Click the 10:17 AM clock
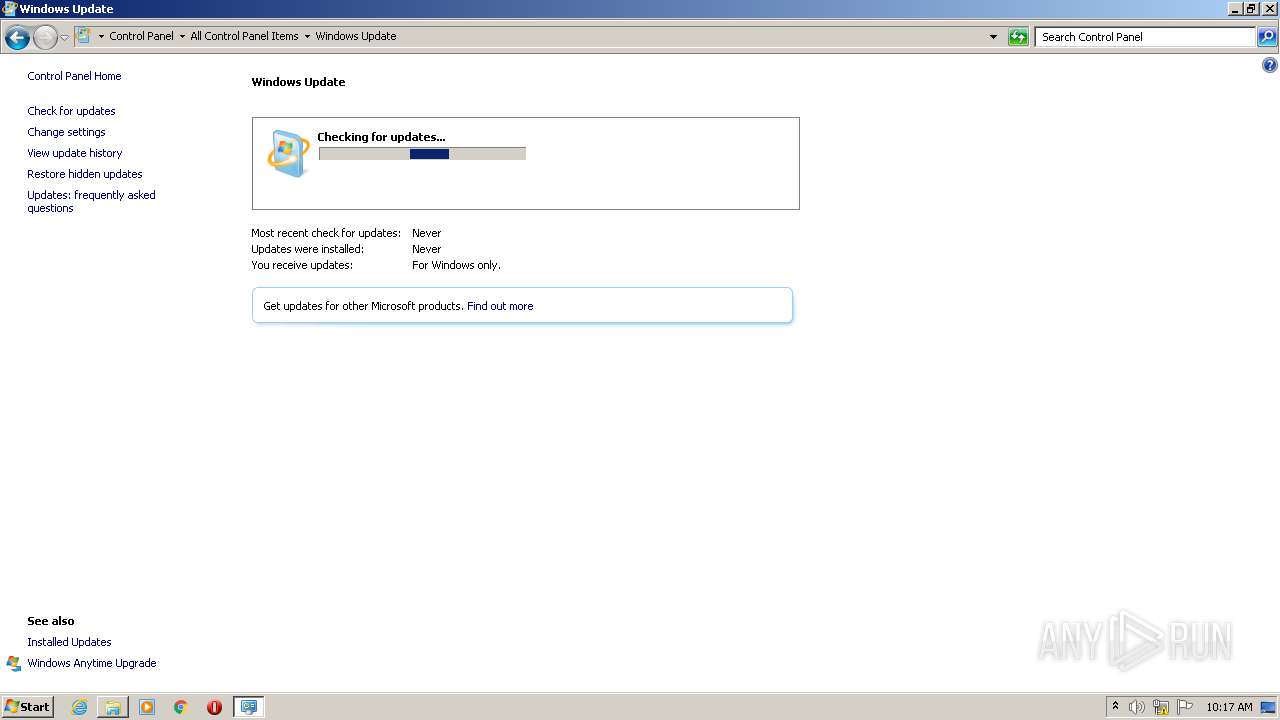The width and height of the screenshot is (1280, 720). coord(1229,707)
